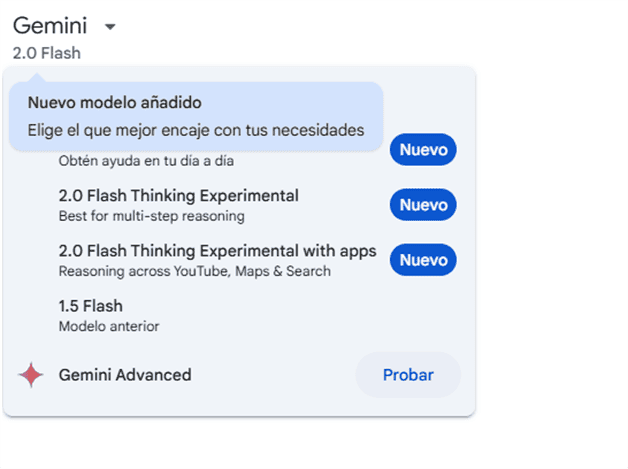Click the Elige el que mejor encaje text
The width and height of the screenshot is (628, 469).
pos(196,130)
